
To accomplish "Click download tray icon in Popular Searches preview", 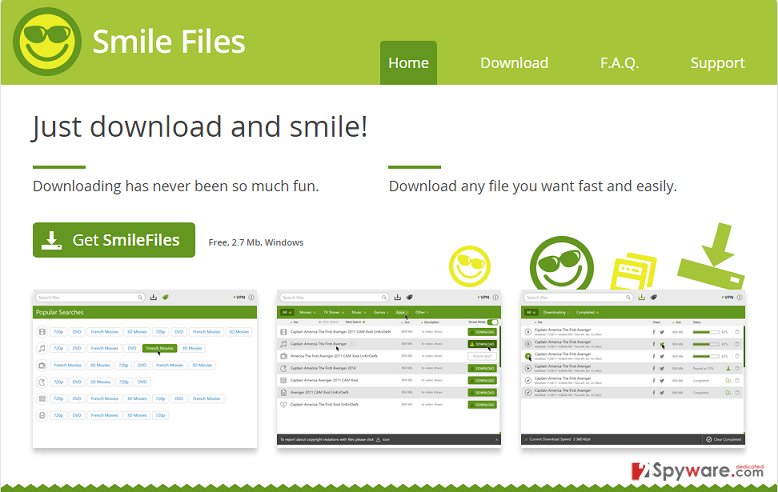I will tap(153, 298).
